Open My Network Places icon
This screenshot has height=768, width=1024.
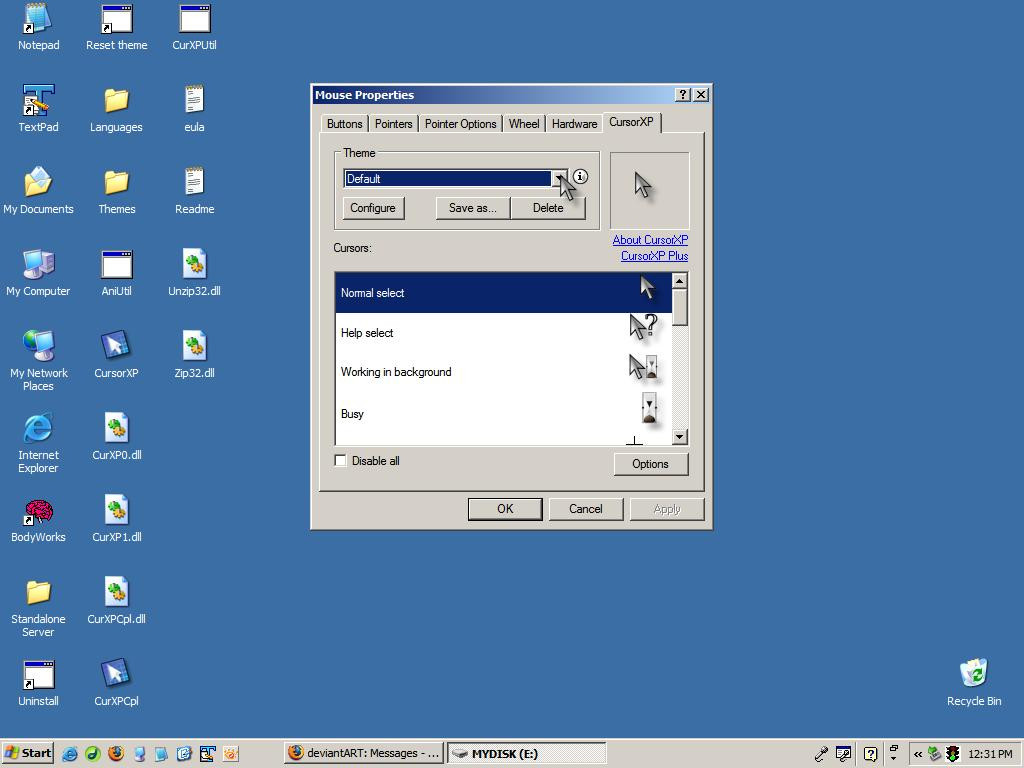[x=38, y=360]
